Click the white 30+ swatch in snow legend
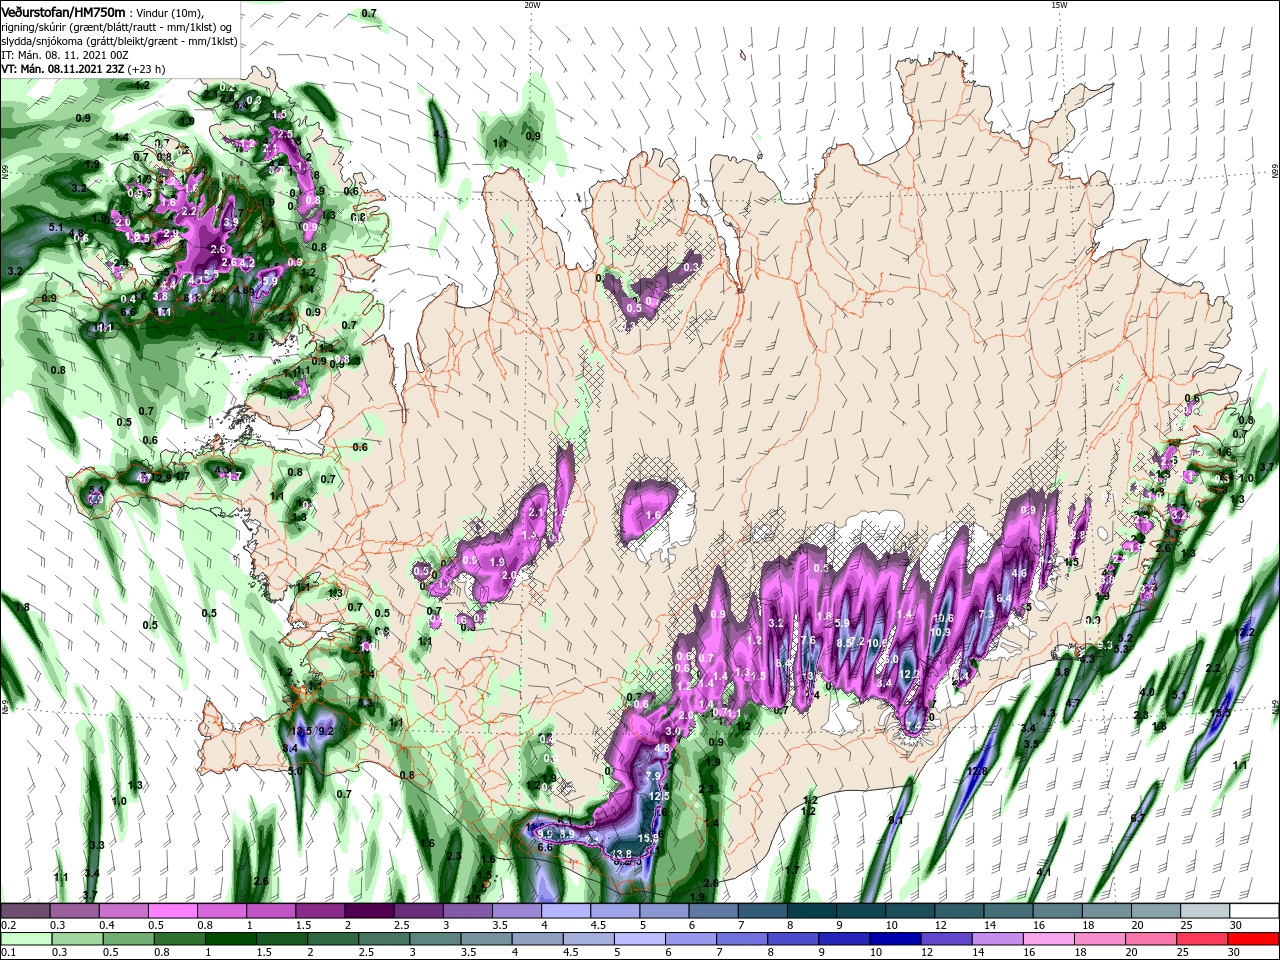This screenshot has width=1280, height=960. (1254, 911)
